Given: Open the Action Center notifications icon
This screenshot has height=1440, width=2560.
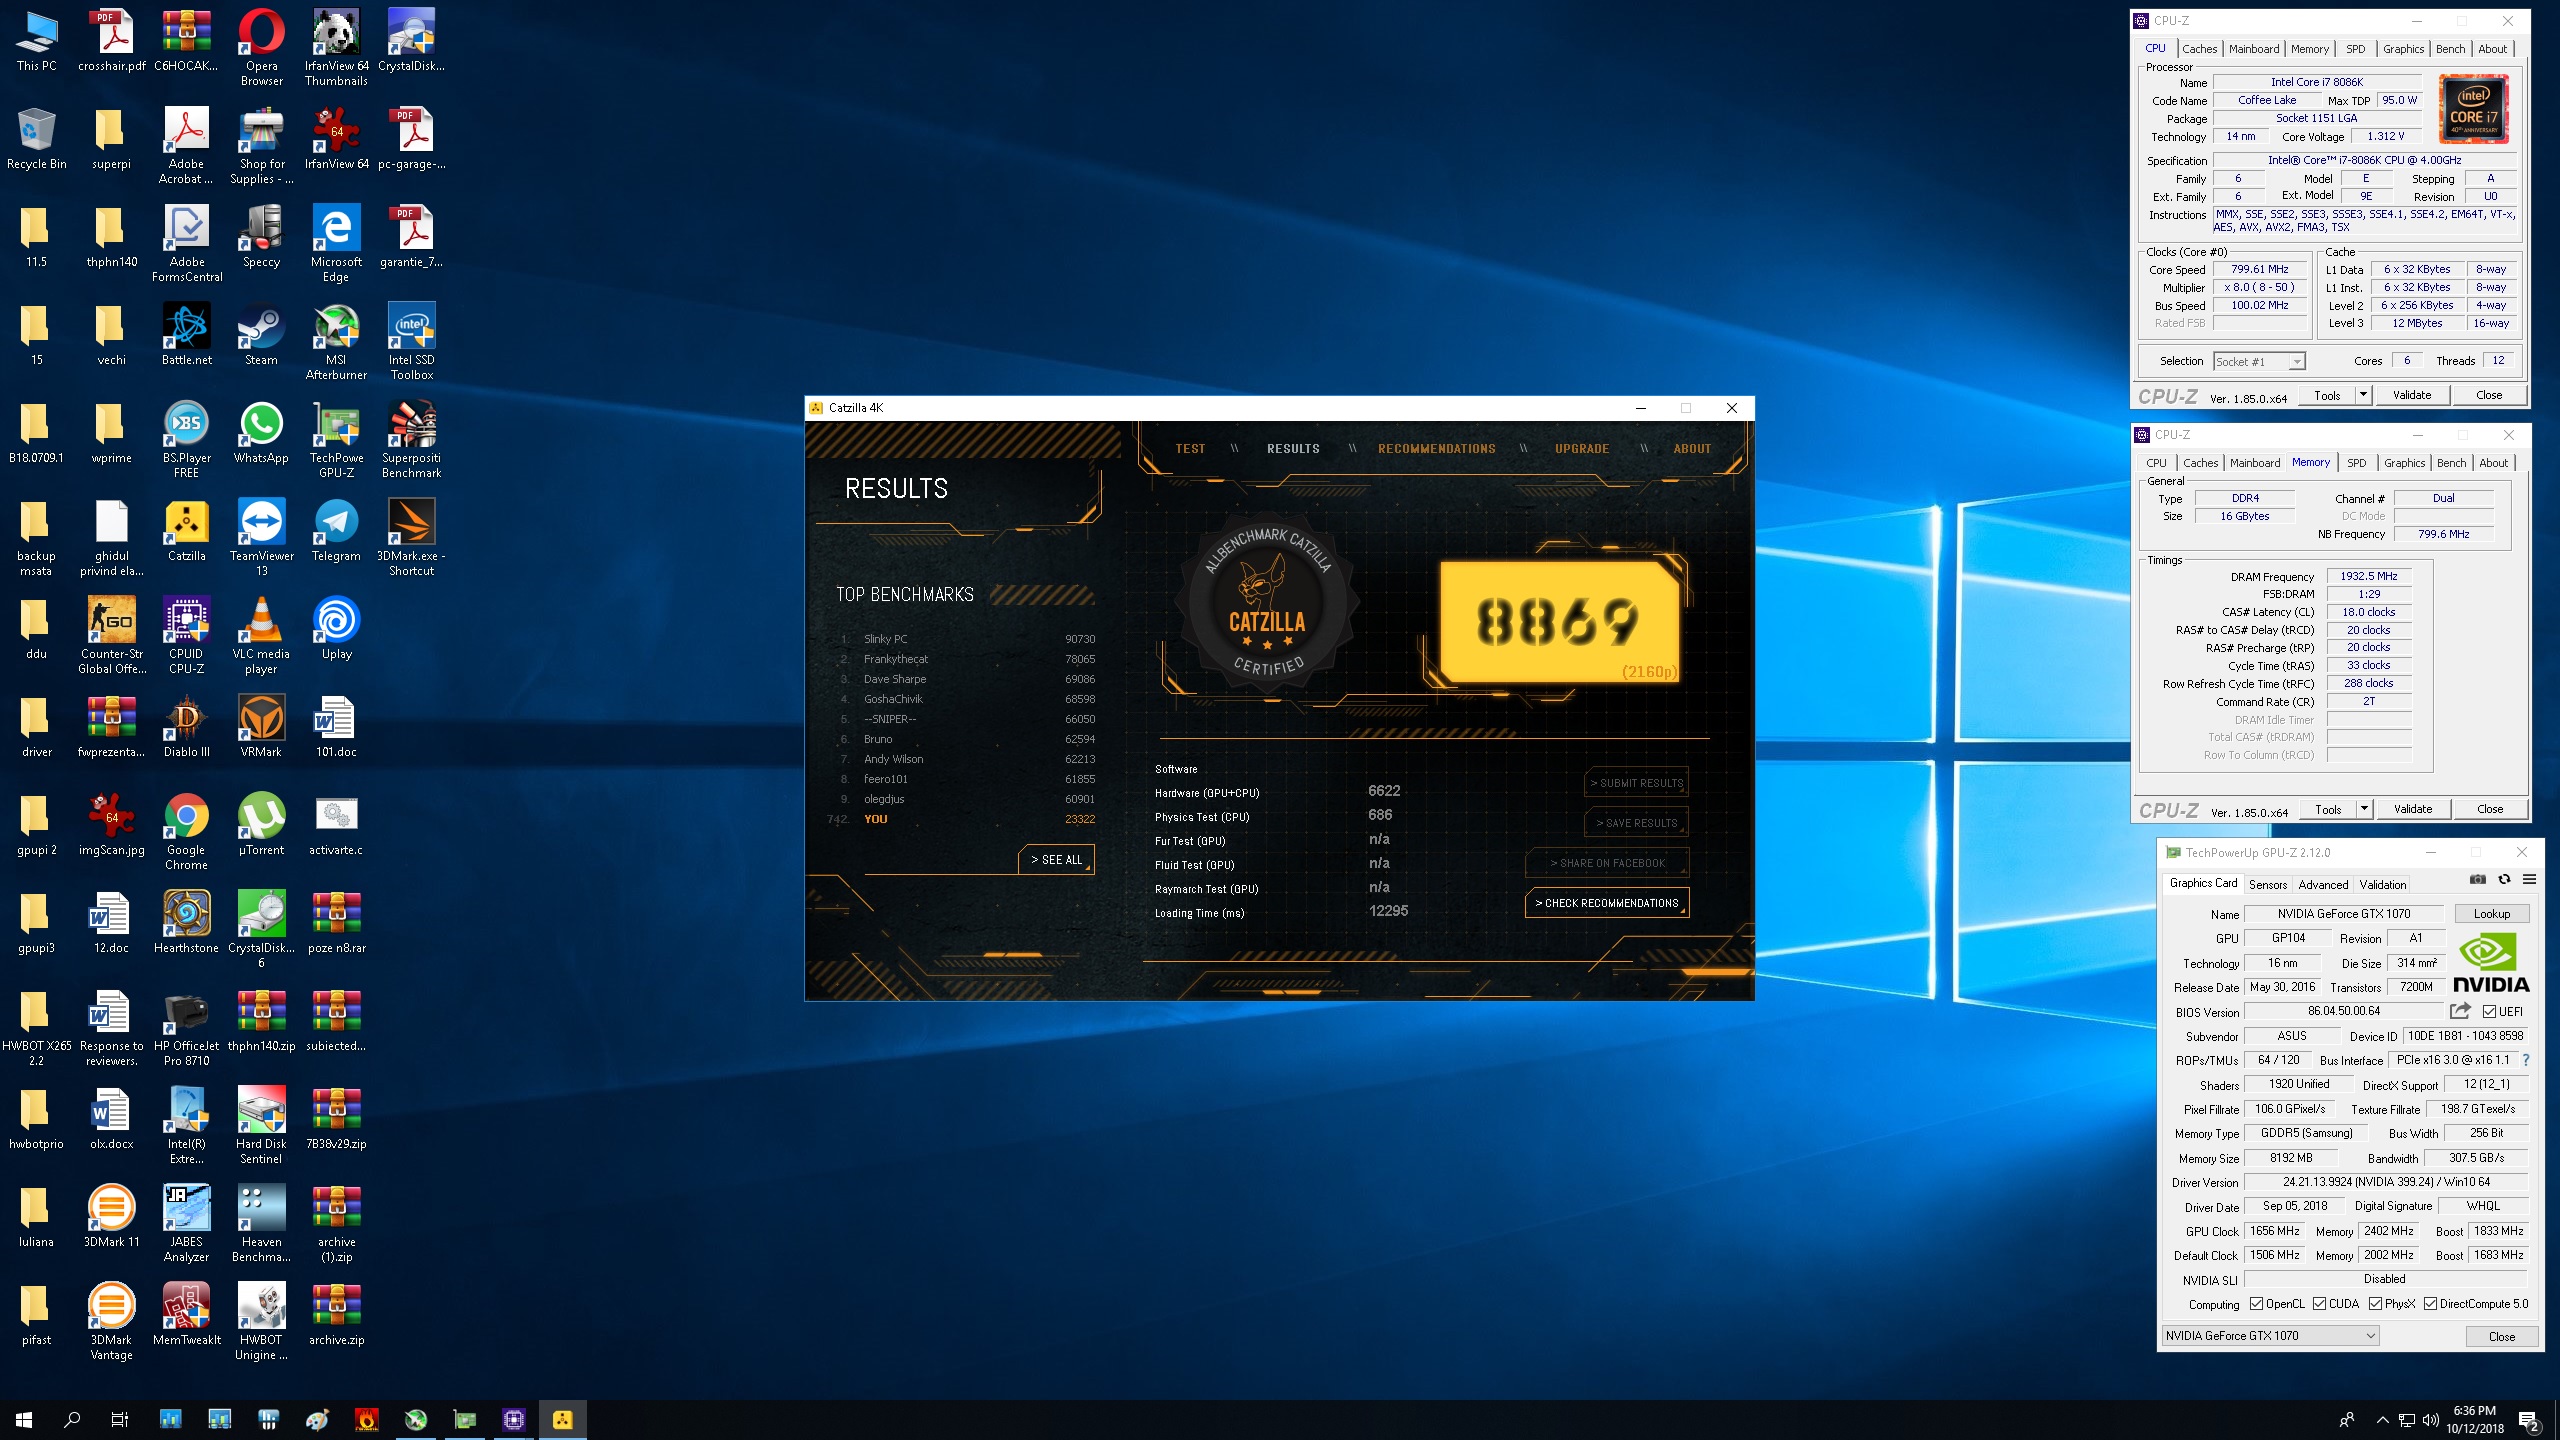Looking at the screenshot, I should (x=2529, y=1420).
